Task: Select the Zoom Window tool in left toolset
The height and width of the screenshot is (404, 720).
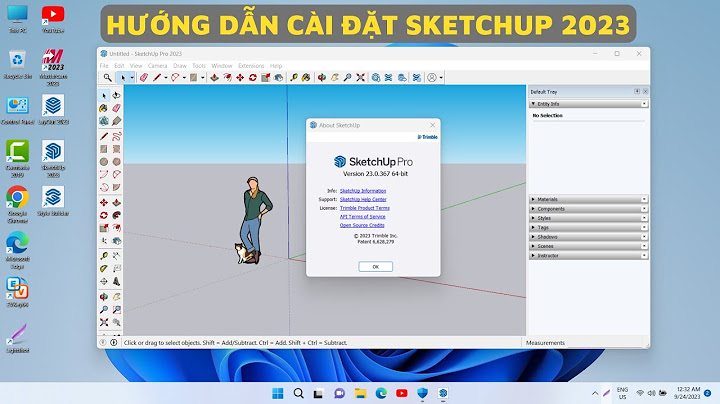Action: point(117,310)
